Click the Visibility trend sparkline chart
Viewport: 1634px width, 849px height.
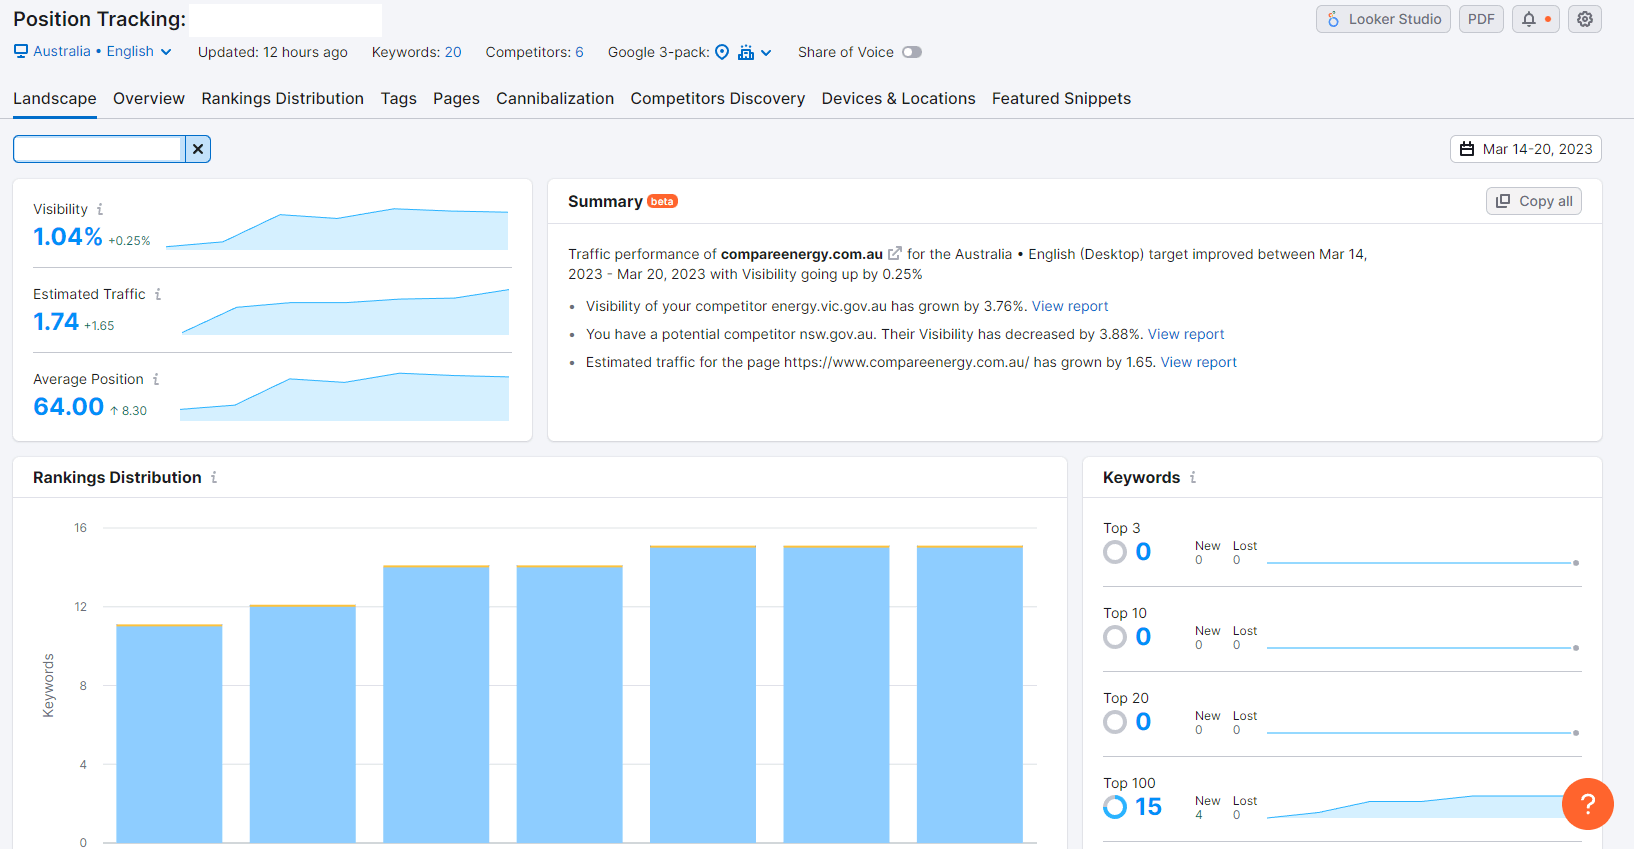(x=337, y=229)
